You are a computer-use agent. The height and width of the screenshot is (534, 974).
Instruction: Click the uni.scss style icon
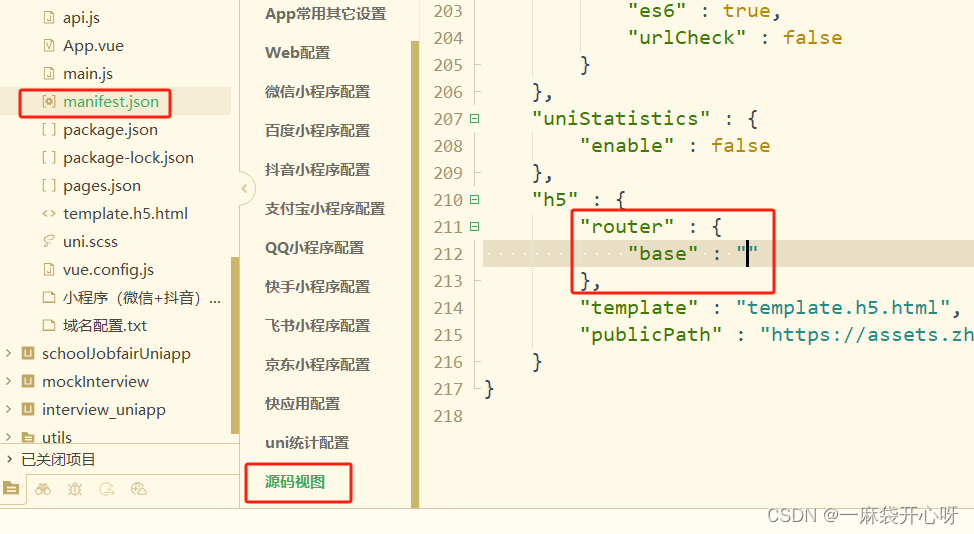(48, 241)
